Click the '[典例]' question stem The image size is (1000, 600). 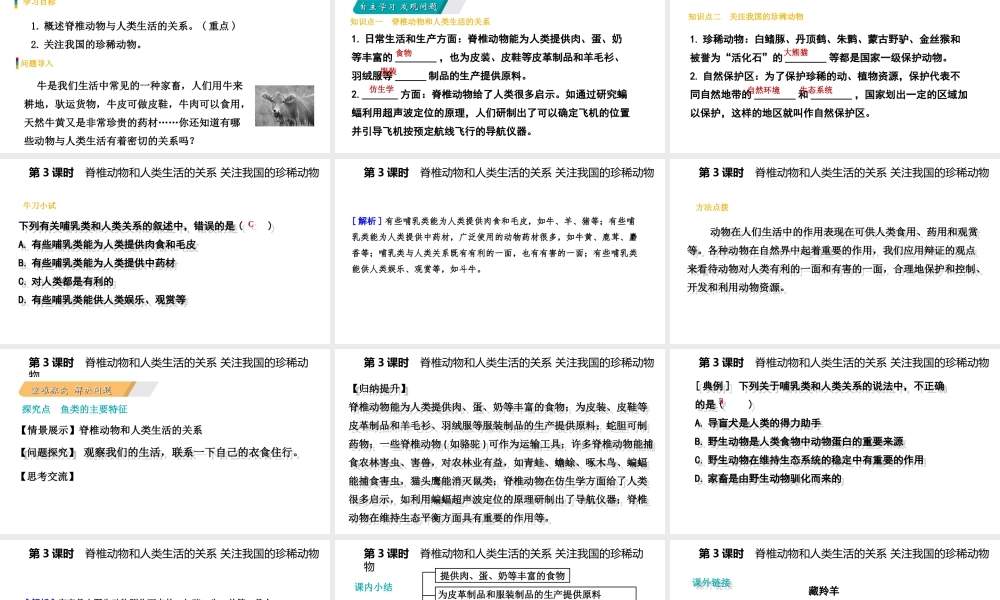(820, 395)
